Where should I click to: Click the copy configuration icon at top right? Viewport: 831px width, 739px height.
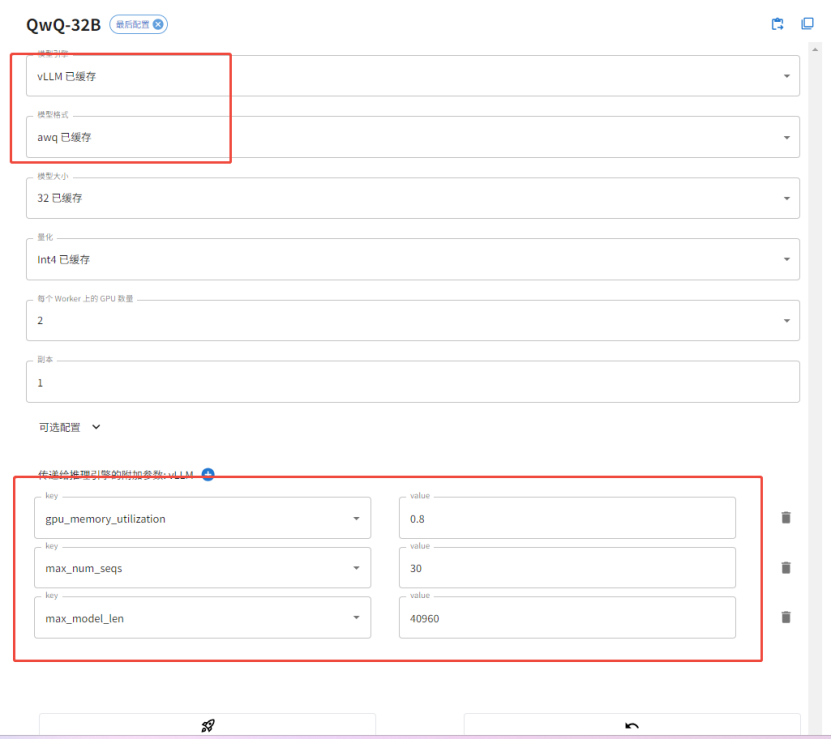pos(807,24)
